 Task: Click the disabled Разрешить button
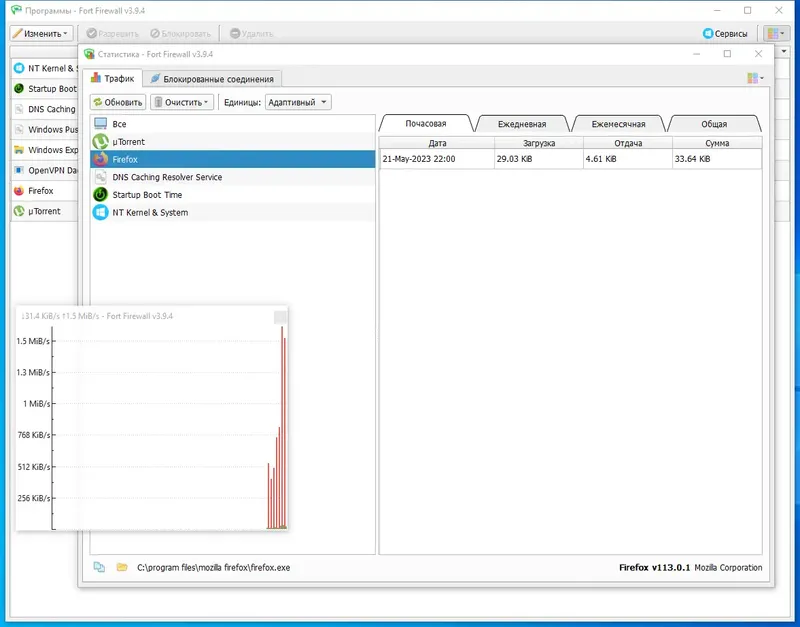click(x=113, y=34)
